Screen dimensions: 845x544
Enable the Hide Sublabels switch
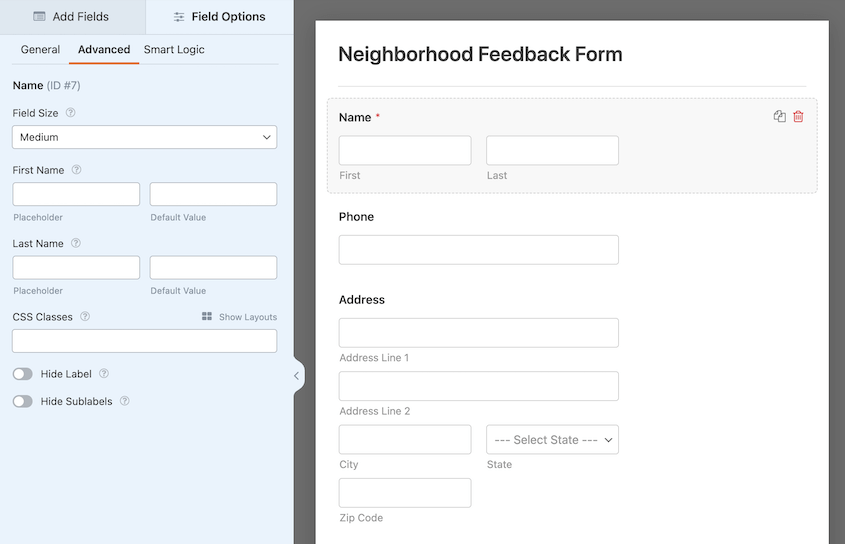(x=22, y=401)
